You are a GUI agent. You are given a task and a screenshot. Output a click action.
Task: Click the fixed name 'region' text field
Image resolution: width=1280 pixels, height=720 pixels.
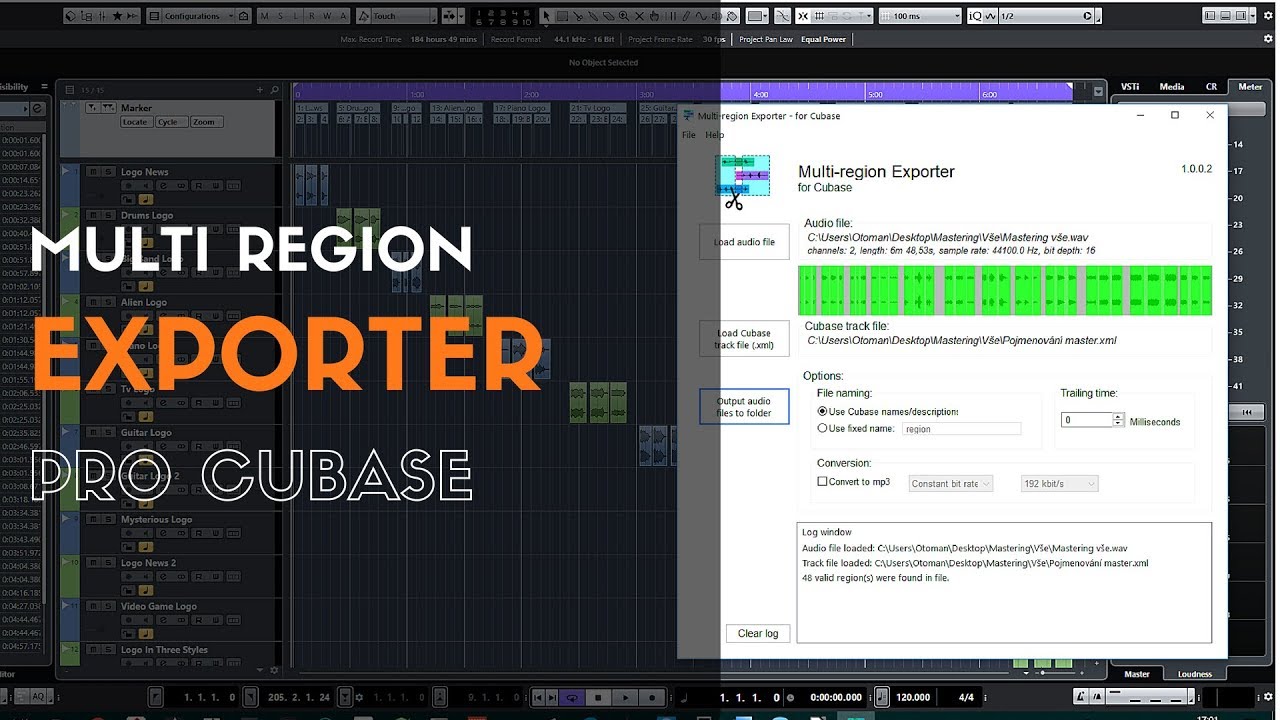point(961,428)
